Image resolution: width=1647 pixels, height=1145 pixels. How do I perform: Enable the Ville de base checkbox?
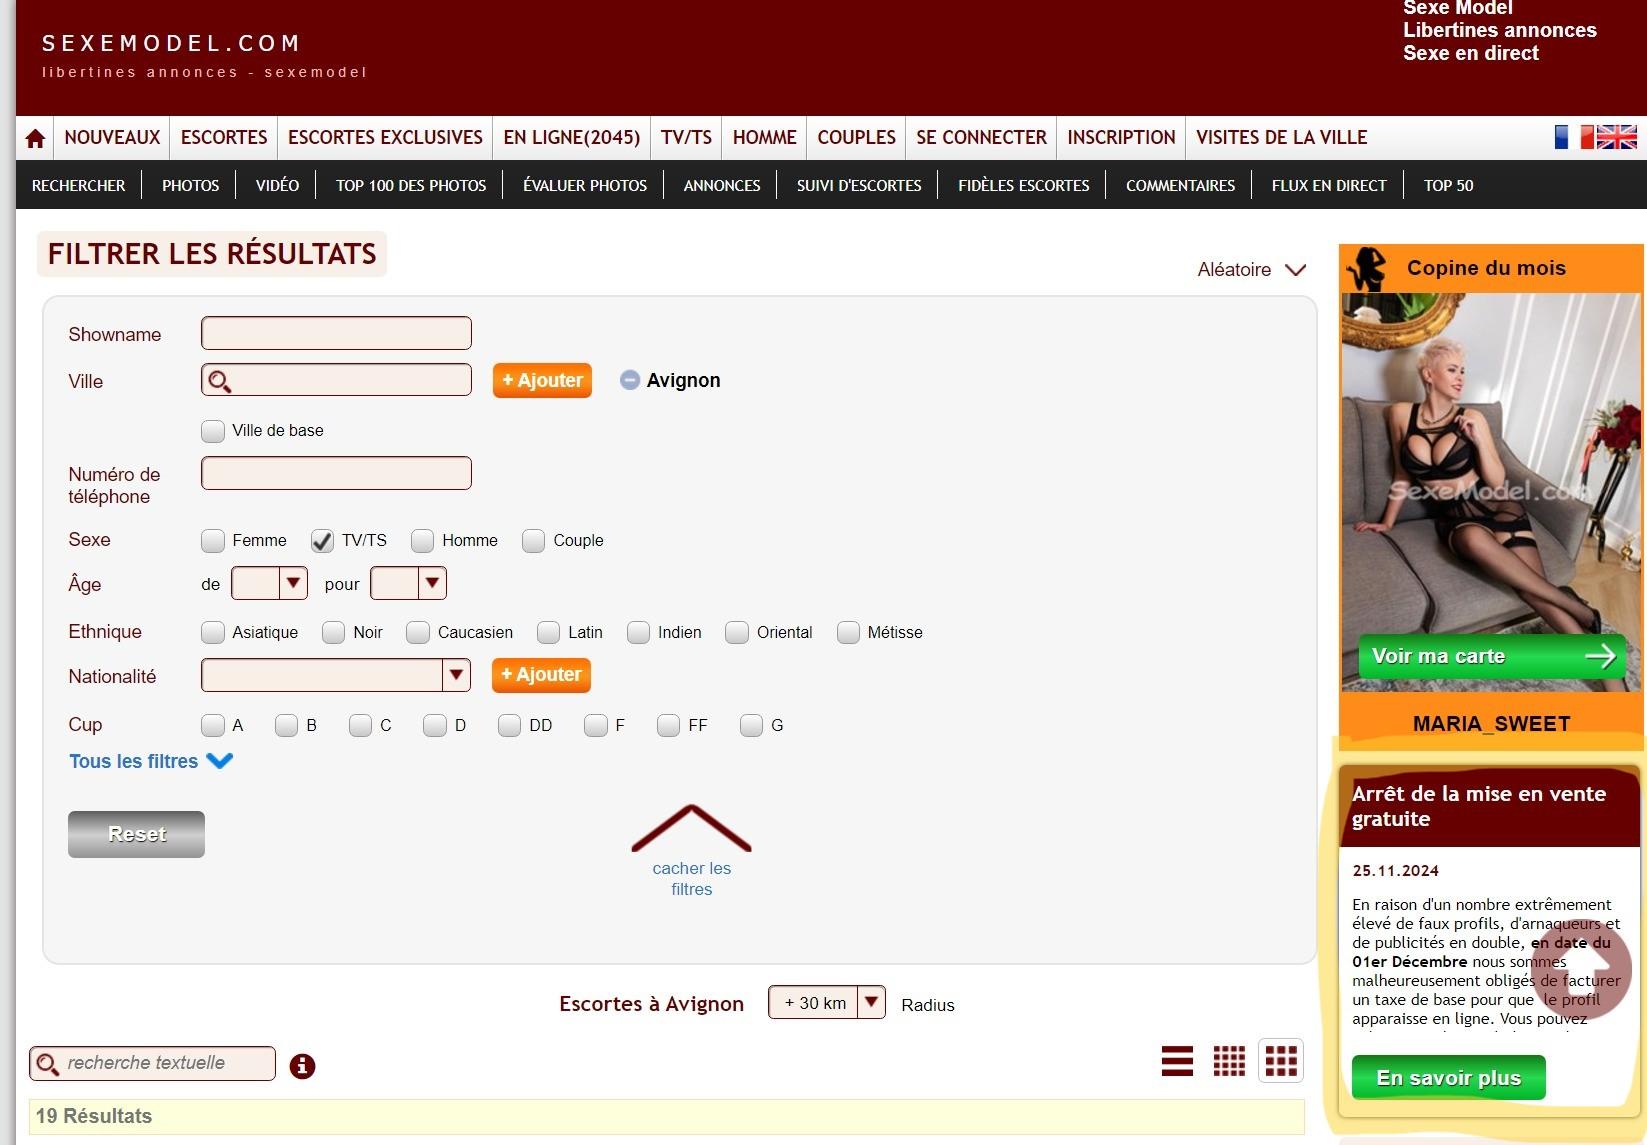tap(213, 431)
